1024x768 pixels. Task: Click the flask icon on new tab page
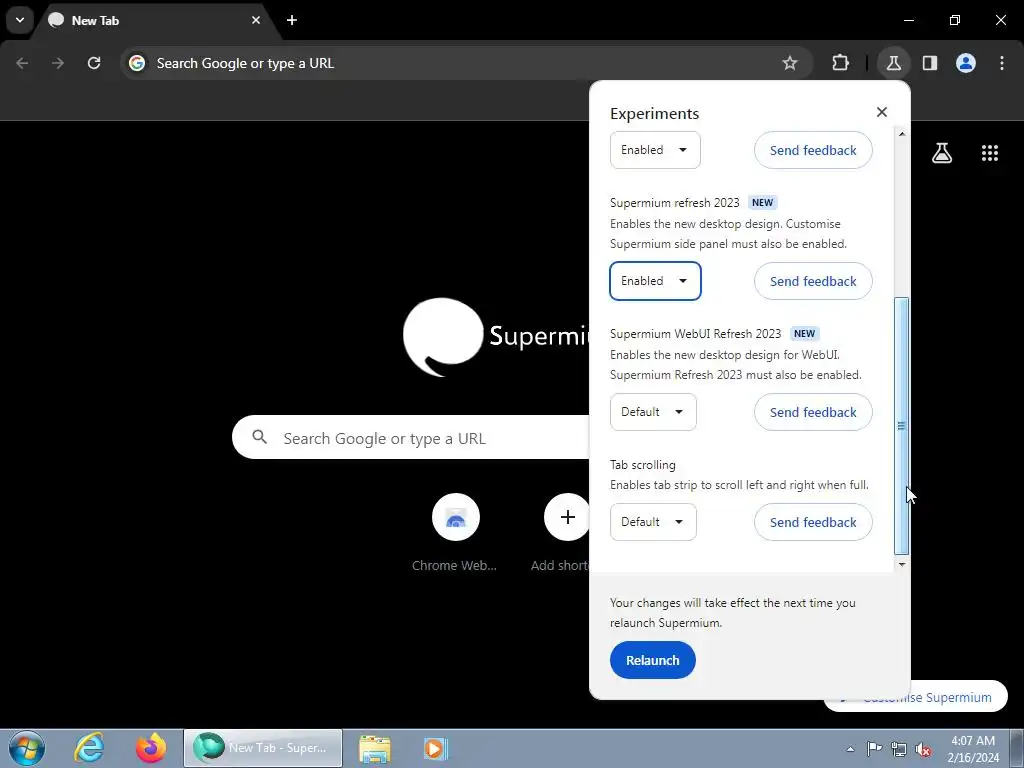(942, 153)
